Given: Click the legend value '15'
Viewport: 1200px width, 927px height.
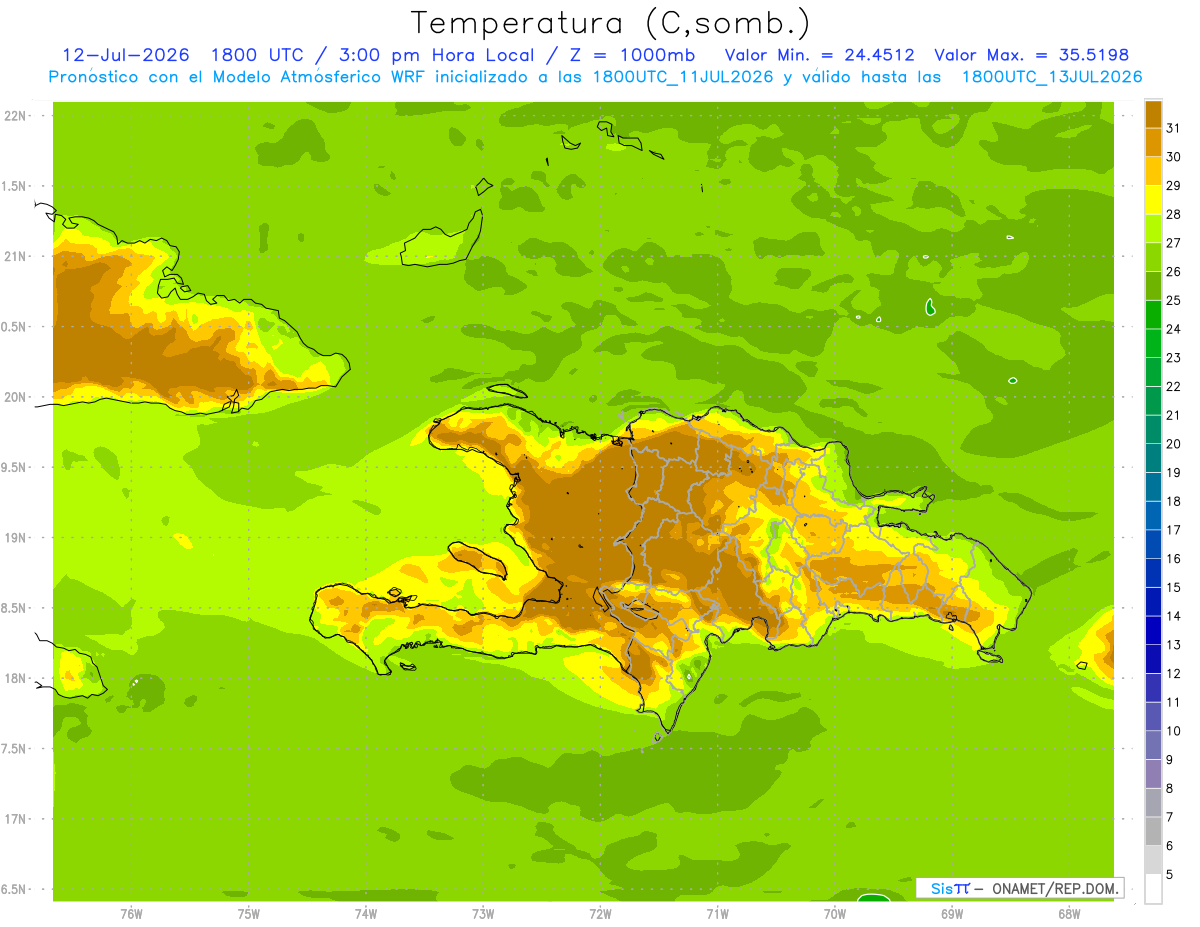Looking at the screenshot, I should pos(1174,587).
